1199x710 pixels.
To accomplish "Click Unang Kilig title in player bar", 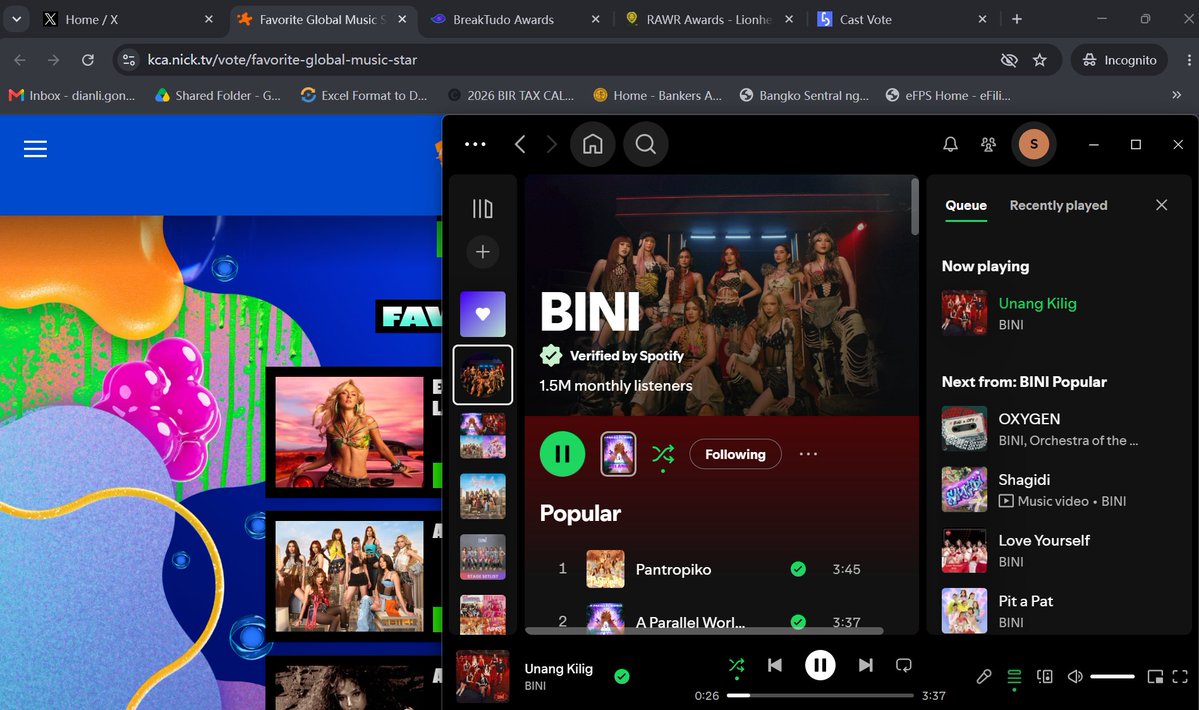I will (x=558, y=669).
